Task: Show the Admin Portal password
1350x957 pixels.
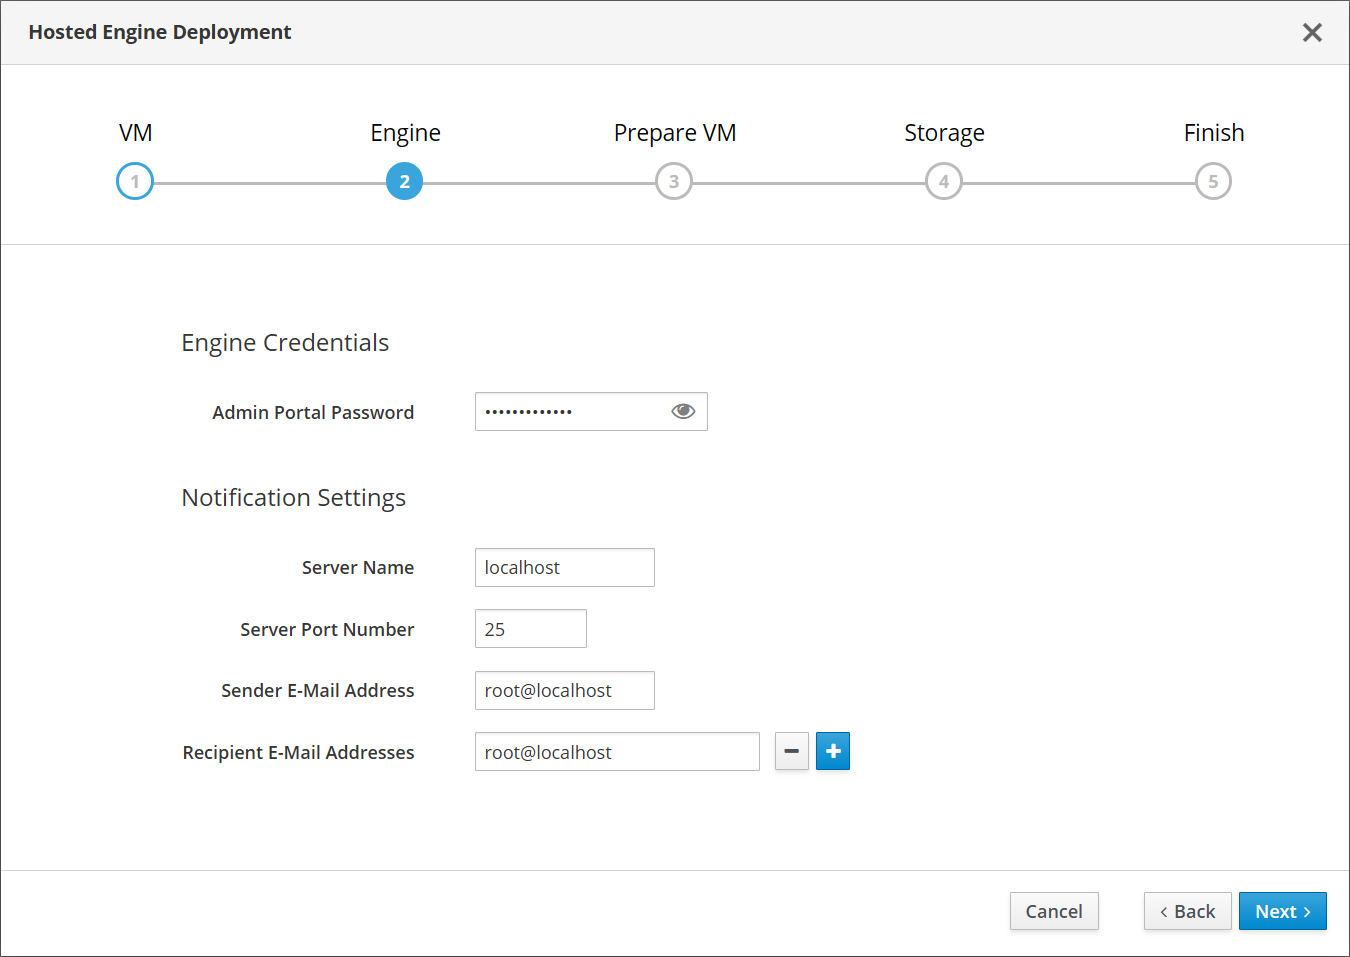Action: [x=683, y=412]
